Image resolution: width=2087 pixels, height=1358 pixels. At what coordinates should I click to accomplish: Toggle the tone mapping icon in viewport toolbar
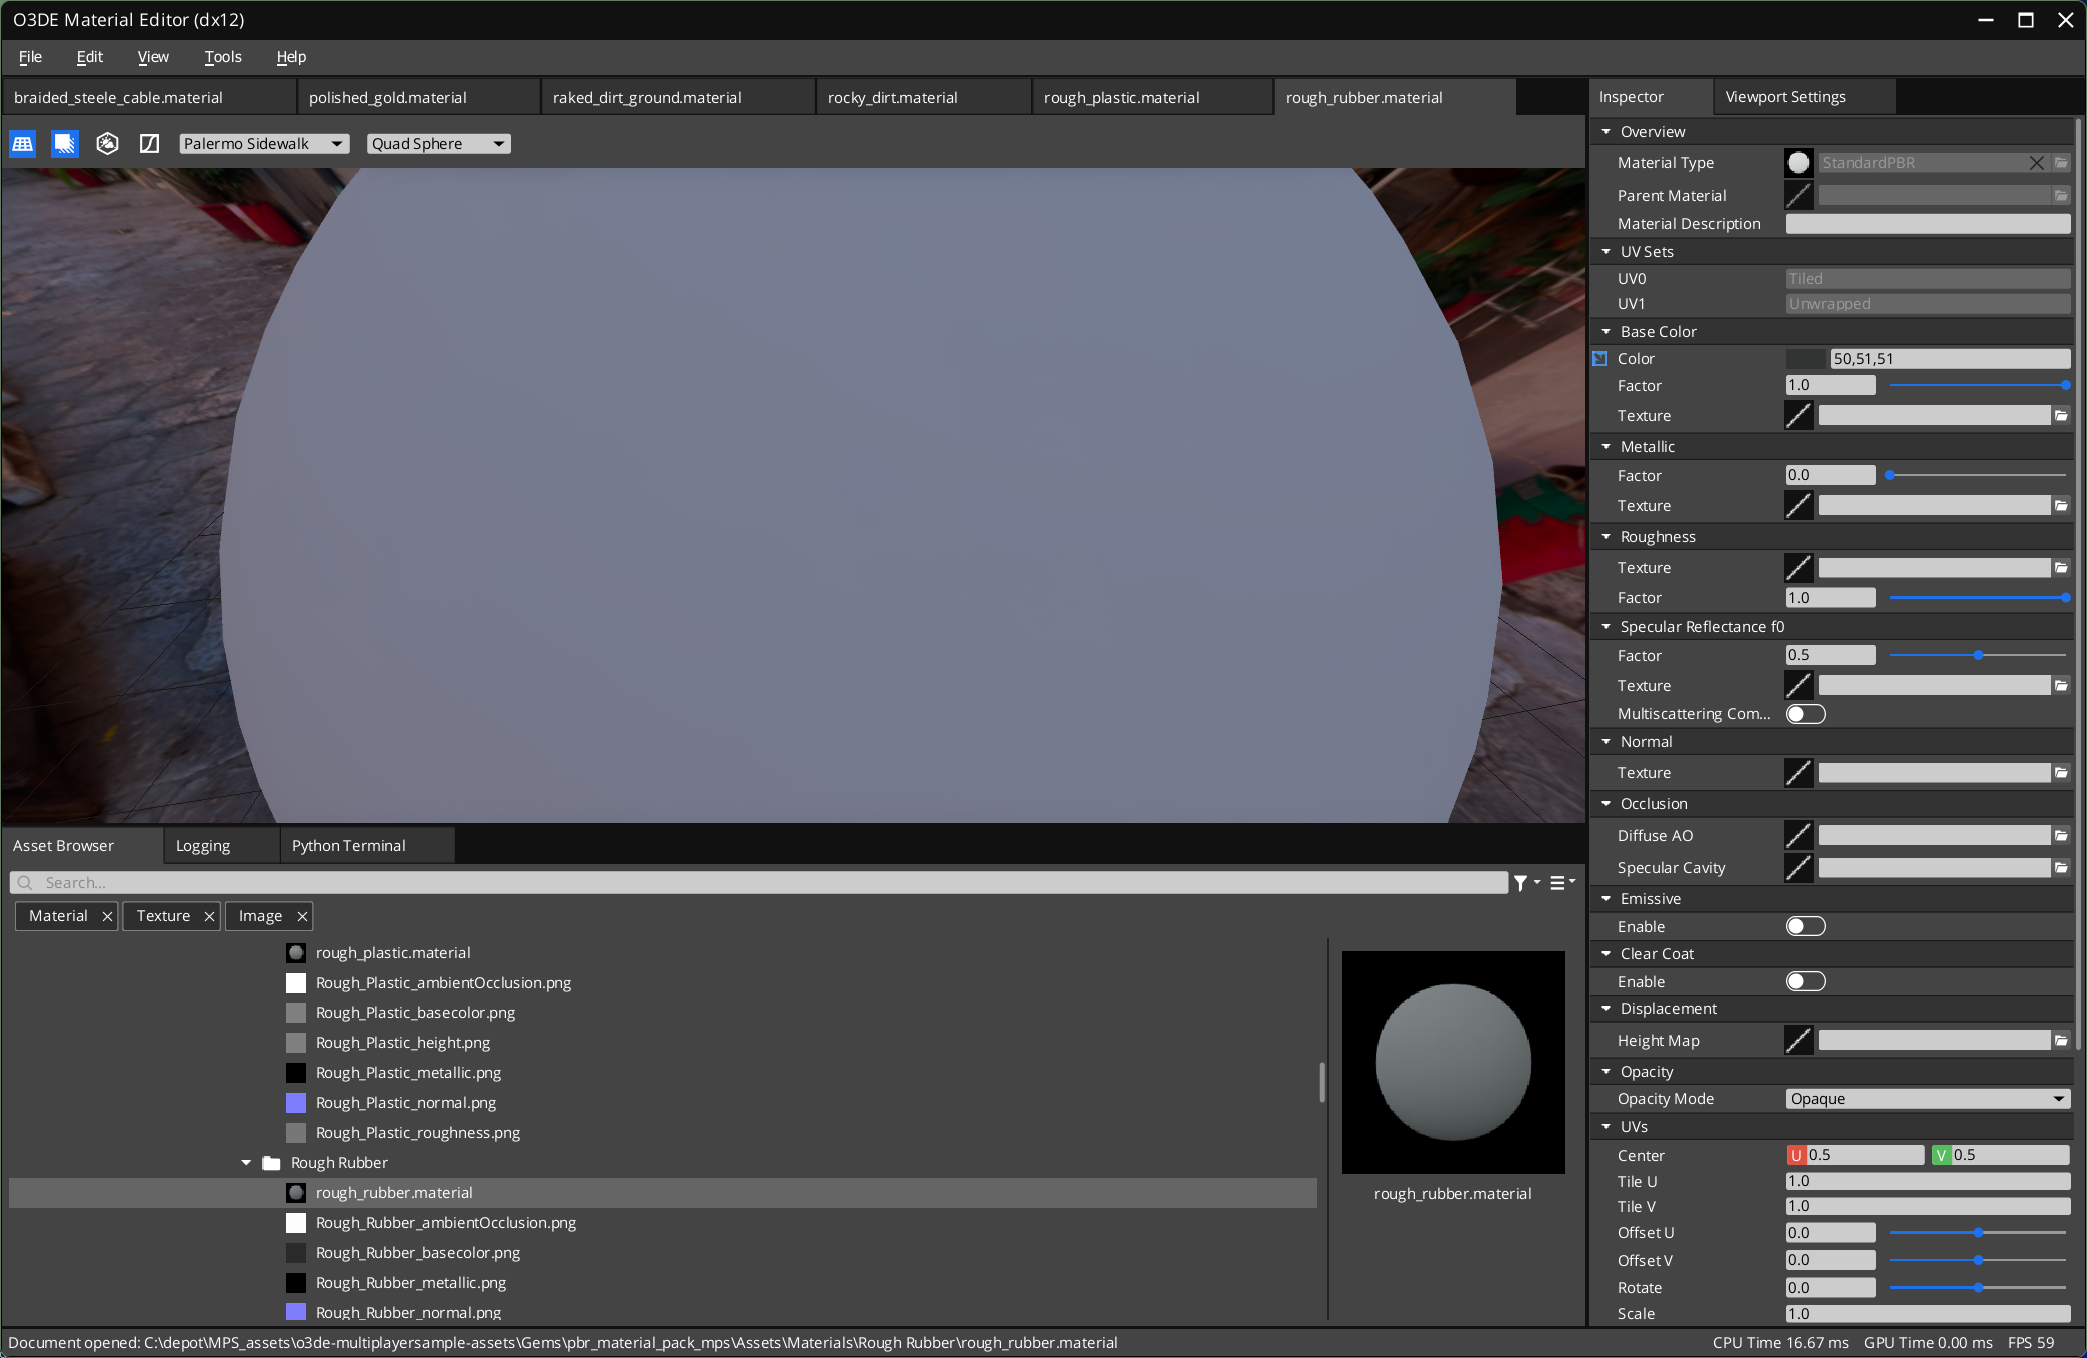click(x=148, y=143)
